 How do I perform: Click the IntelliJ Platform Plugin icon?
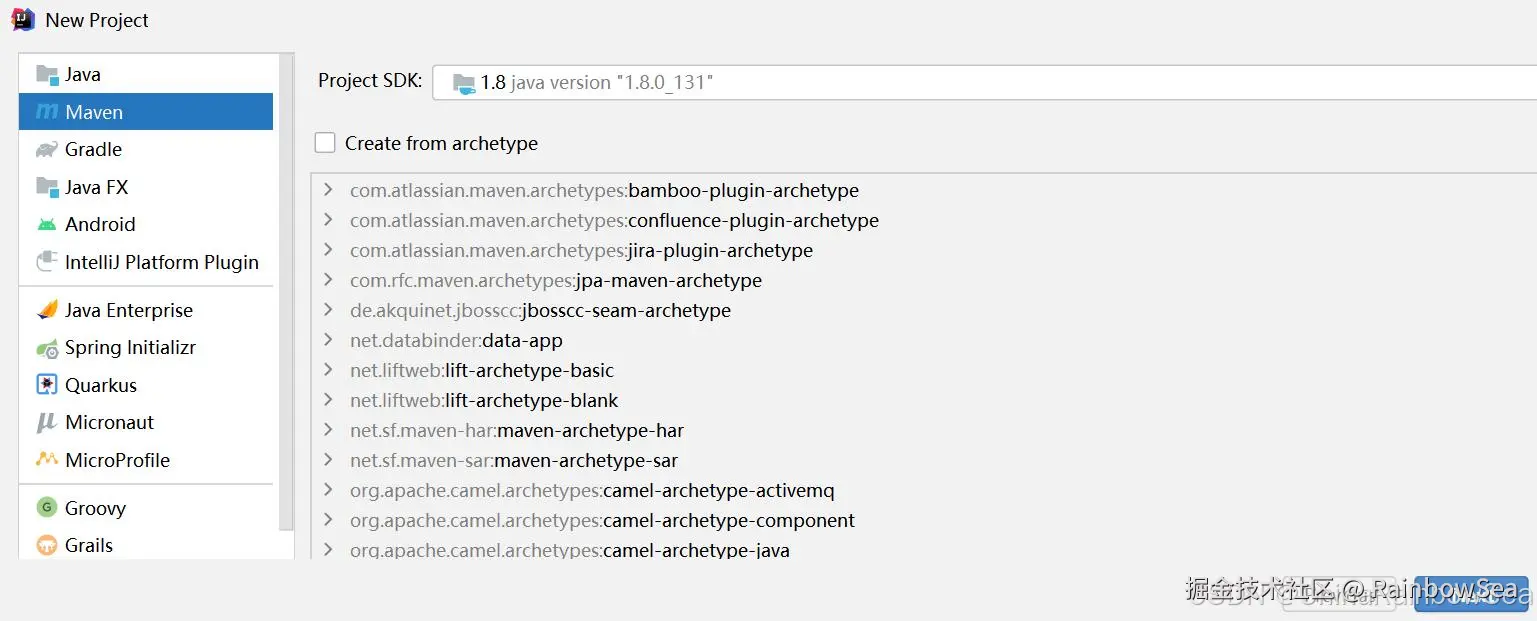point(47,262)
